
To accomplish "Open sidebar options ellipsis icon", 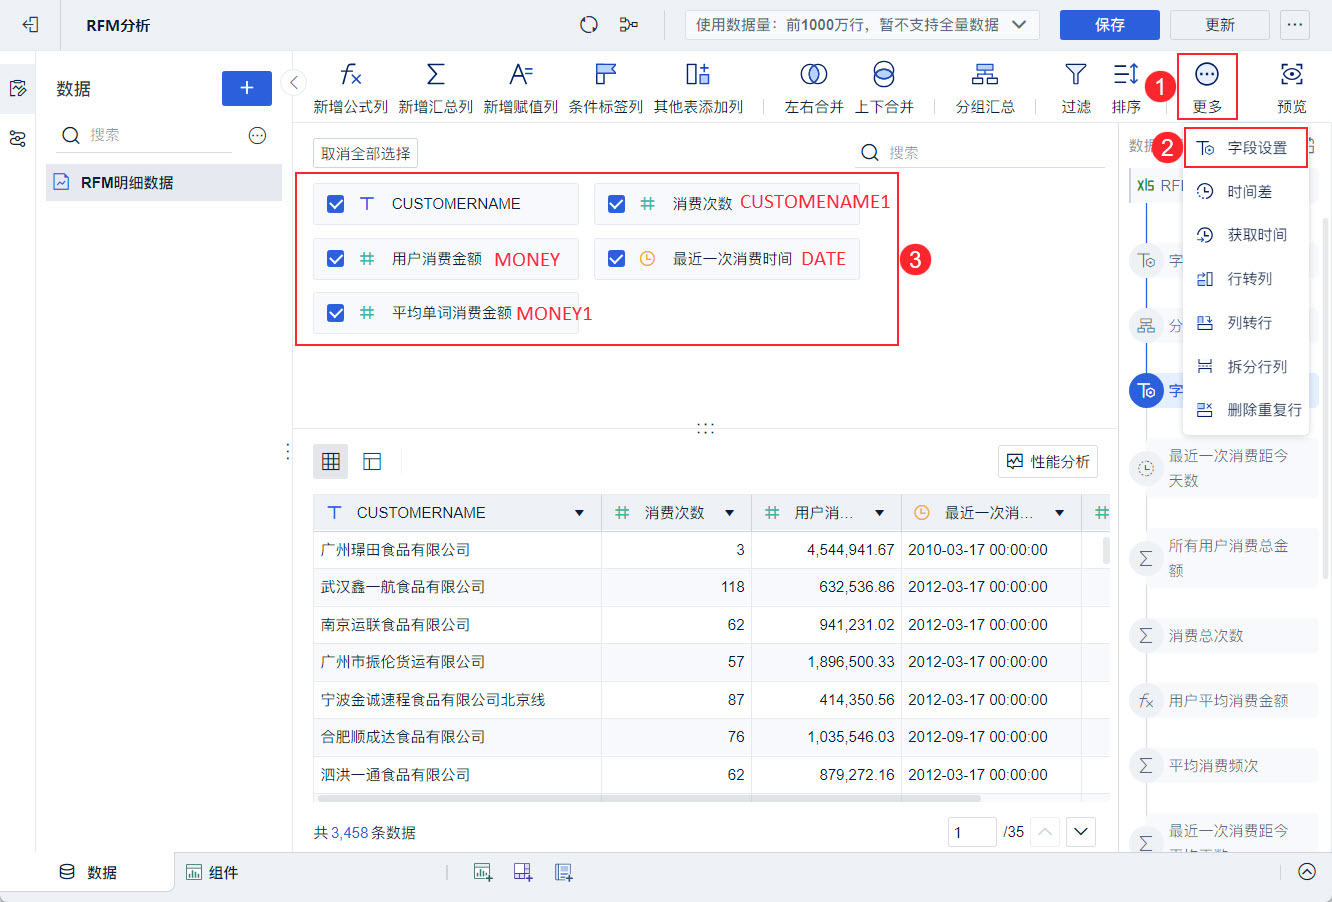I will 257,135.
